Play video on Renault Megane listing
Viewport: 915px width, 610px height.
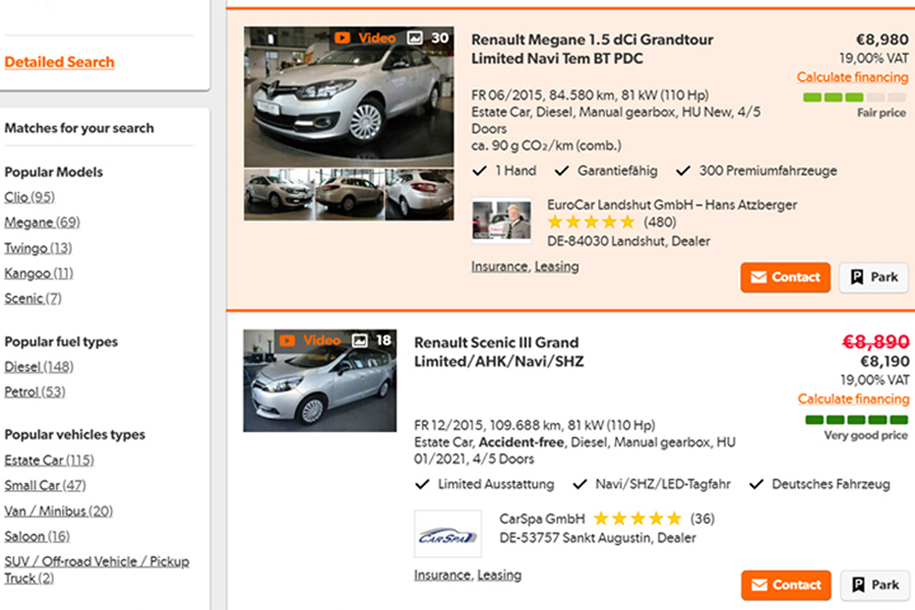tap(365, 38)
